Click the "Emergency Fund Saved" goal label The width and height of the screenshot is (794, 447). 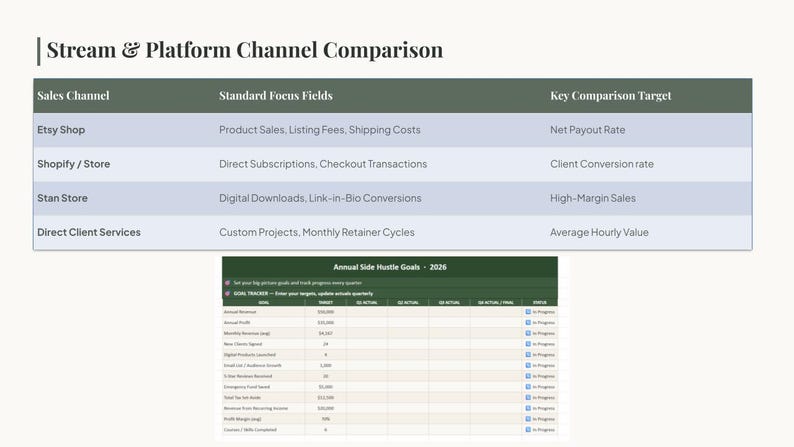[247, 387]
